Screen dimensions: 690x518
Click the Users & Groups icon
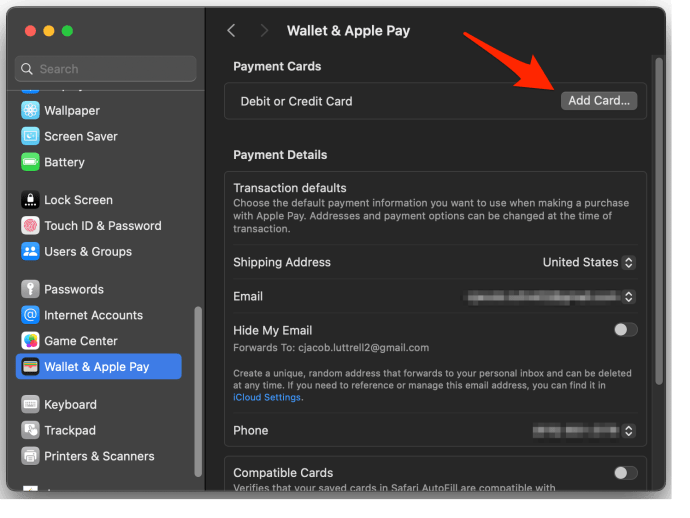pos(30,251)
